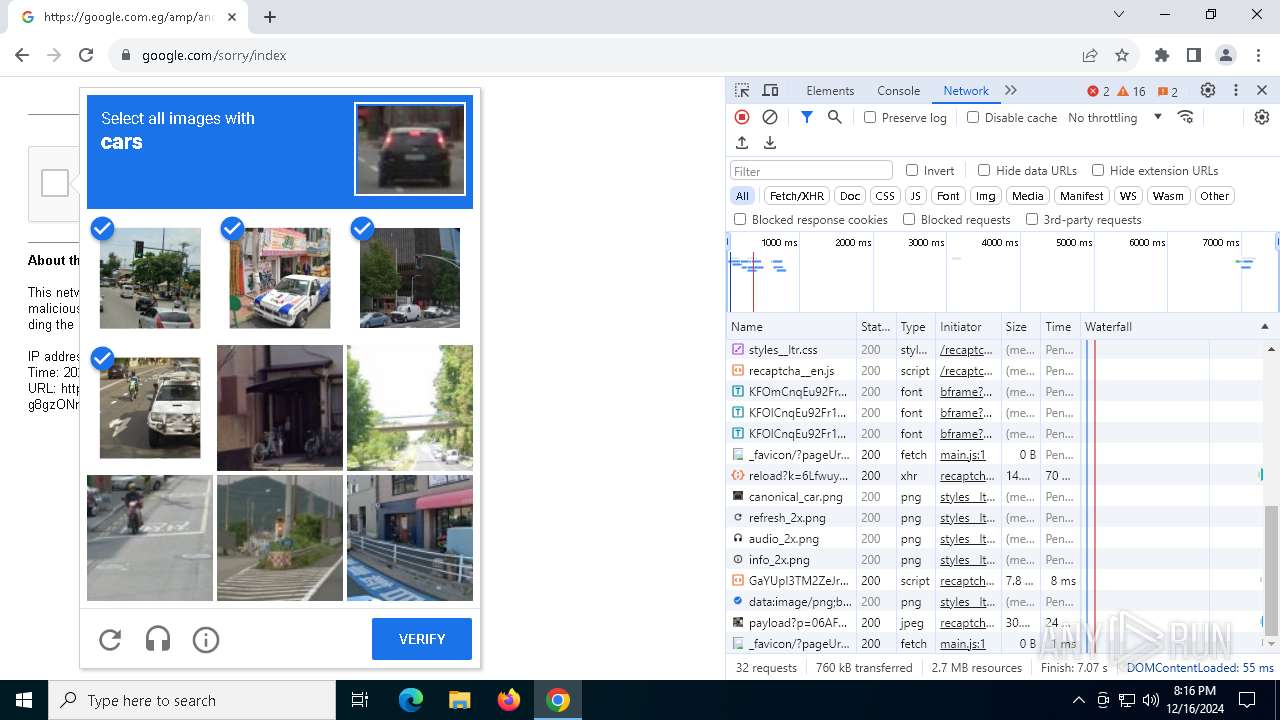Export HAR file with download arrow
The height and width of the screenshot is (720, 1280).
click(x=770, y=143)
